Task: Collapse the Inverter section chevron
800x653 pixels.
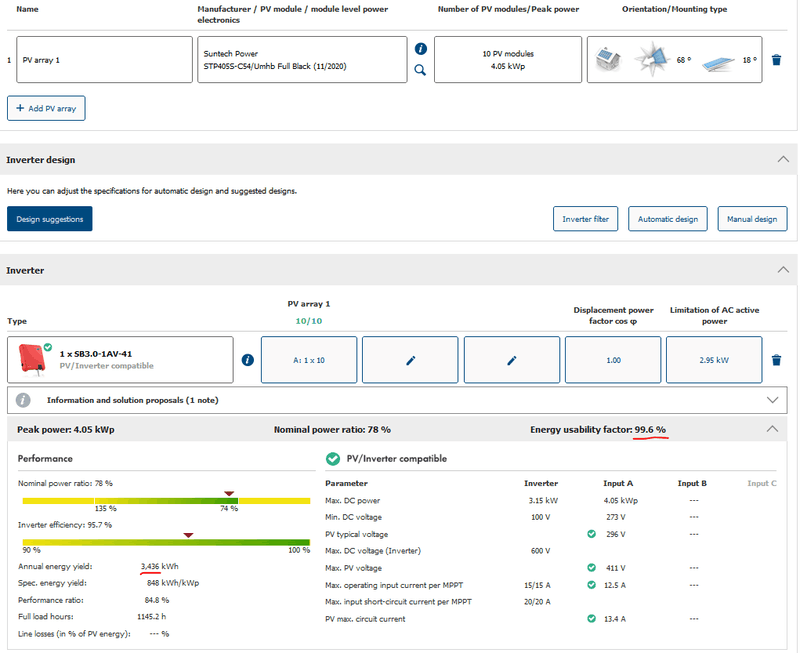Action: [x=781, y=270]
